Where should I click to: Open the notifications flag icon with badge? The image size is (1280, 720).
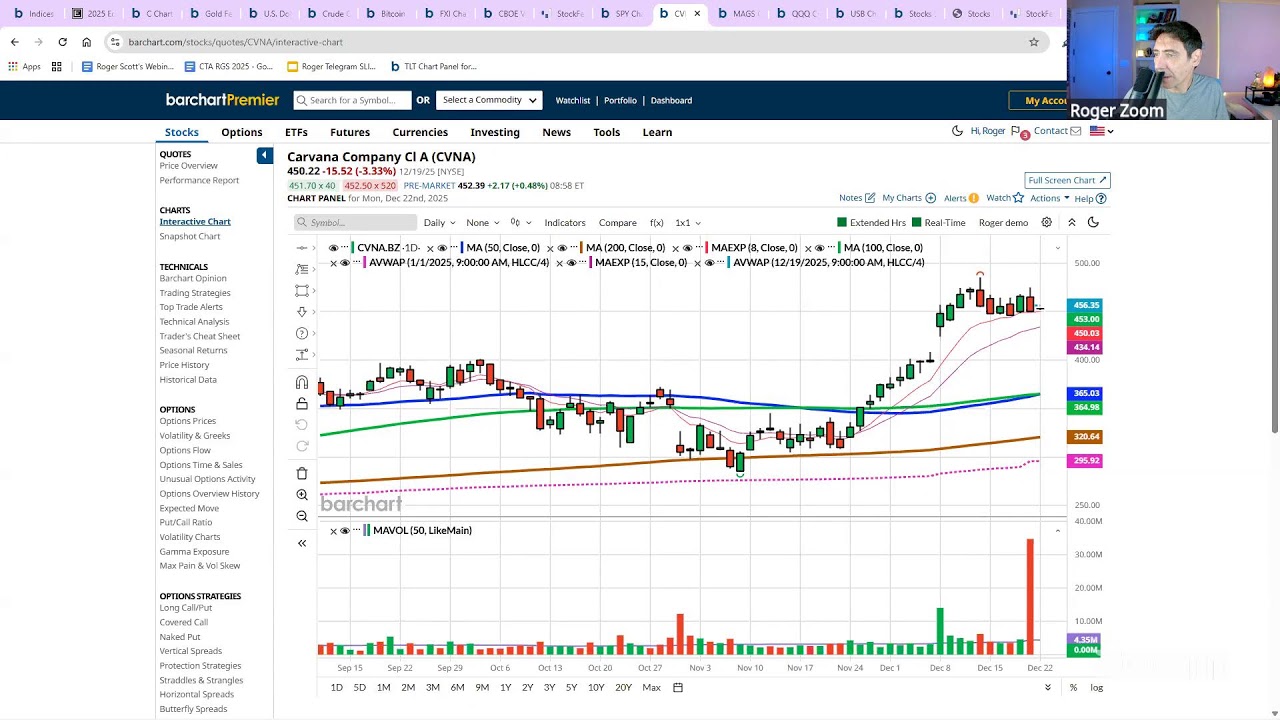pyautogui.click(x=1018, y=132)
